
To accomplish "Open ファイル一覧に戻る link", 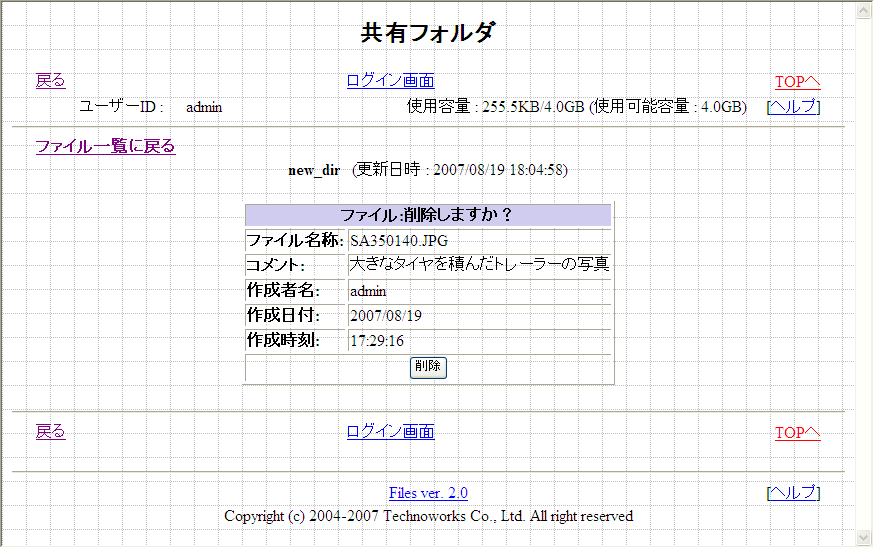I will (x=105, y=147).
